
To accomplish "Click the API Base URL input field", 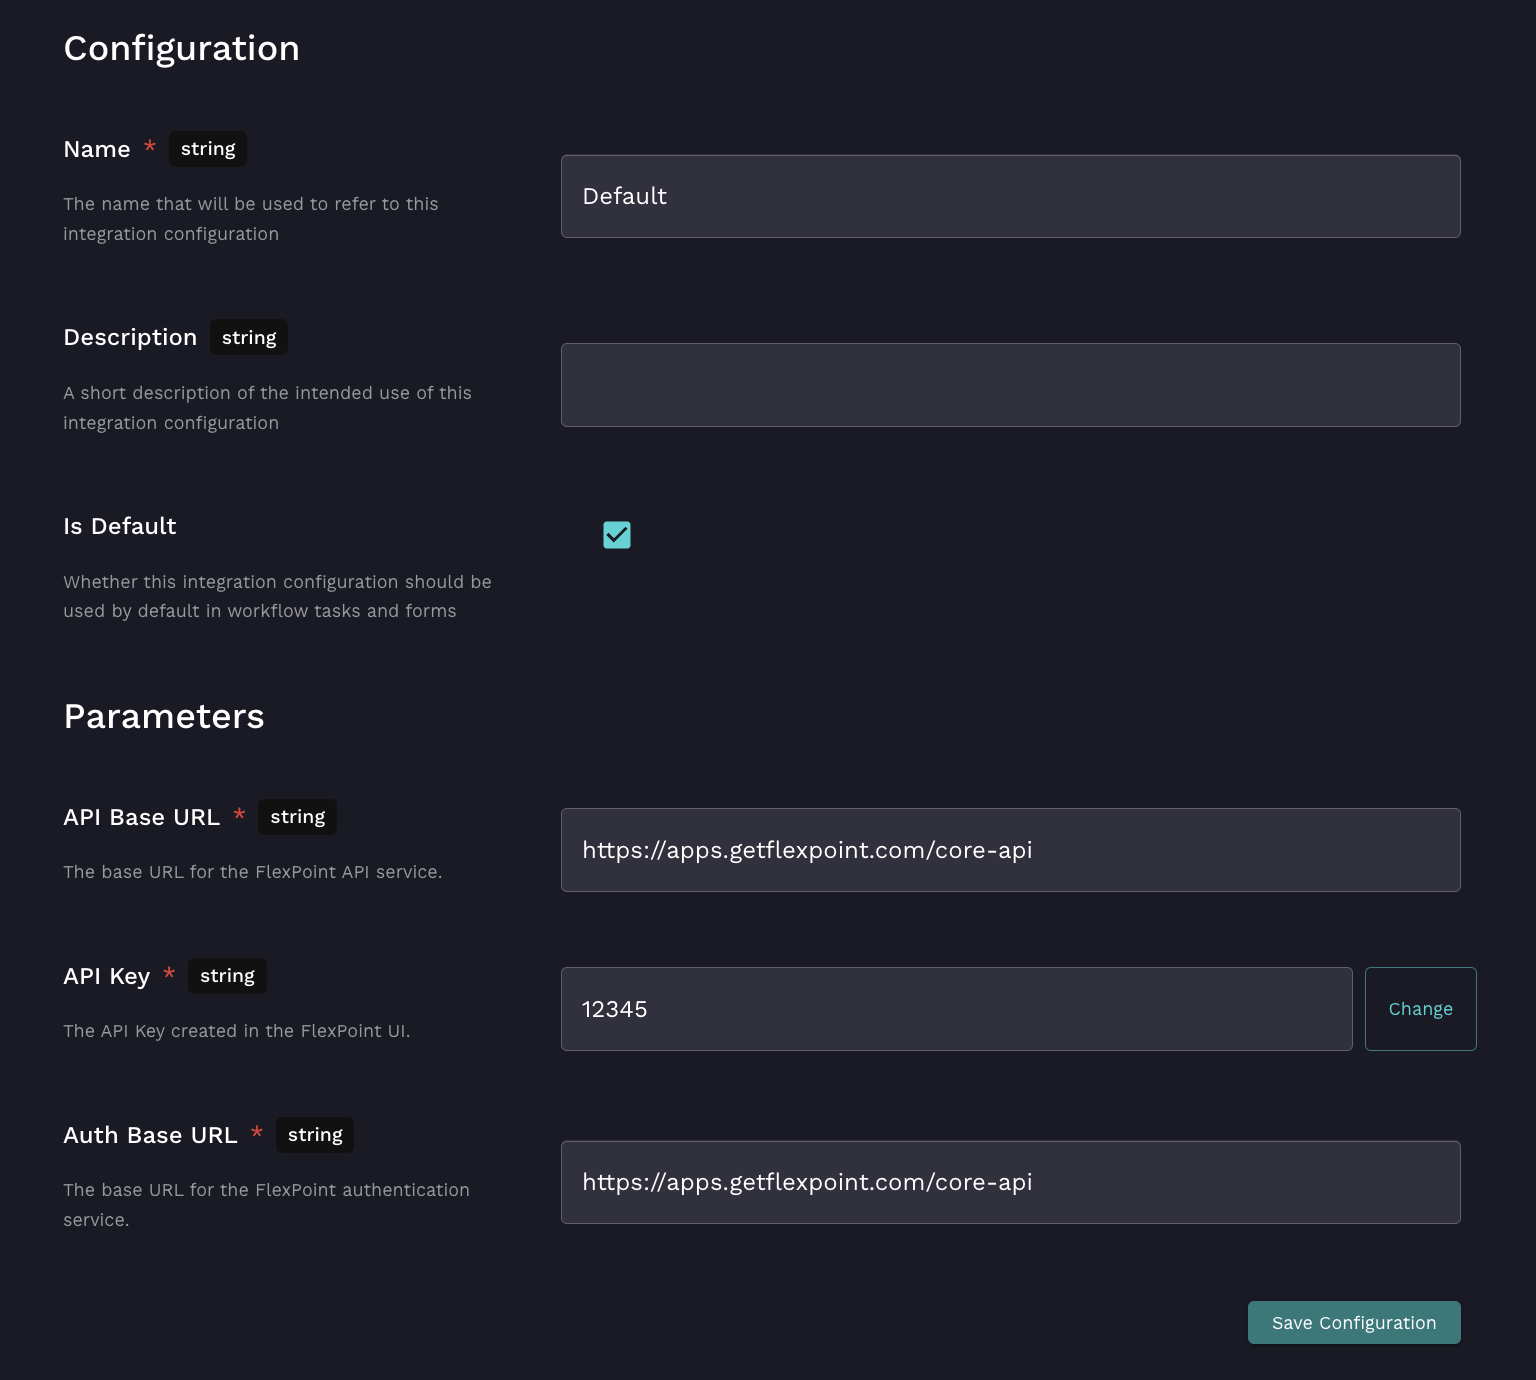I will coord(1010,850).
